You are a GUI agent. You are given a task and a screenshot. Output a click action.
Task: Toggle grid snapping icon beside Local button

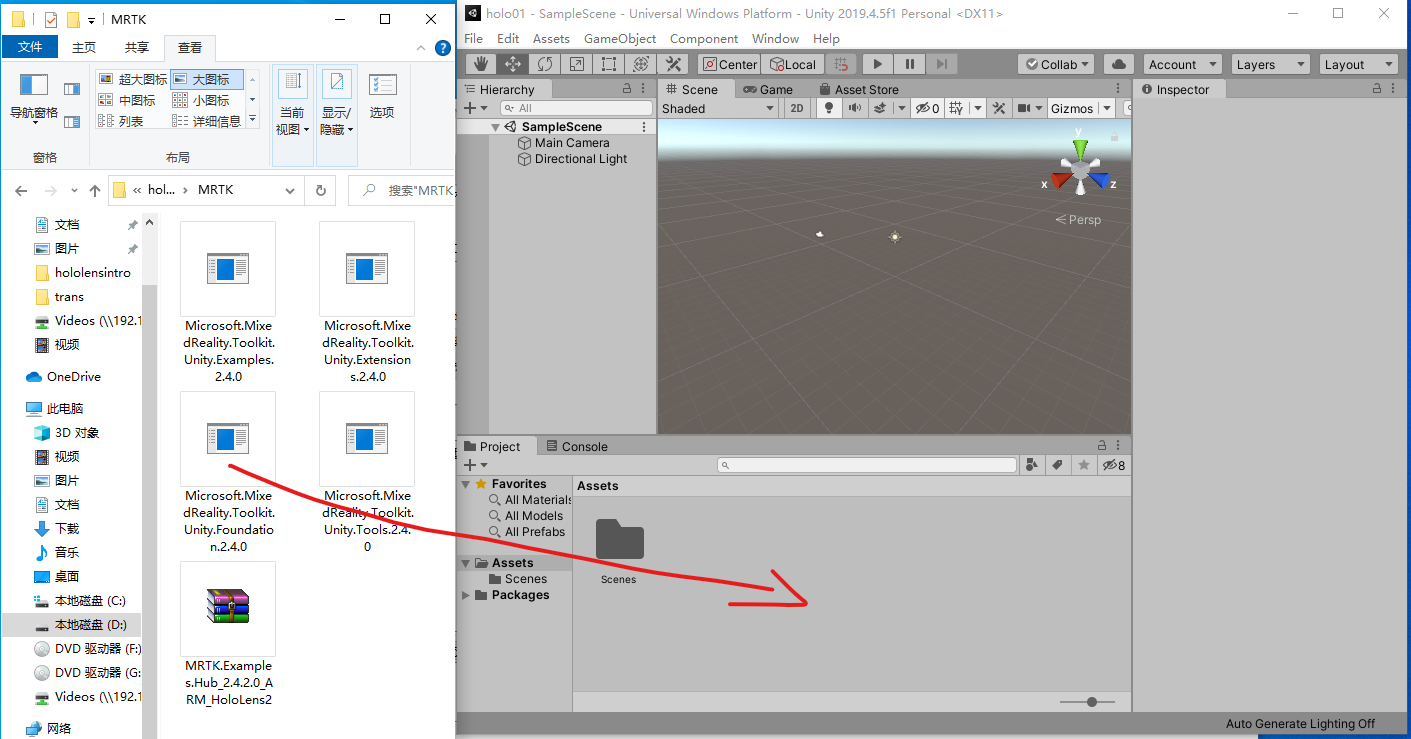[x=841, y=64]
